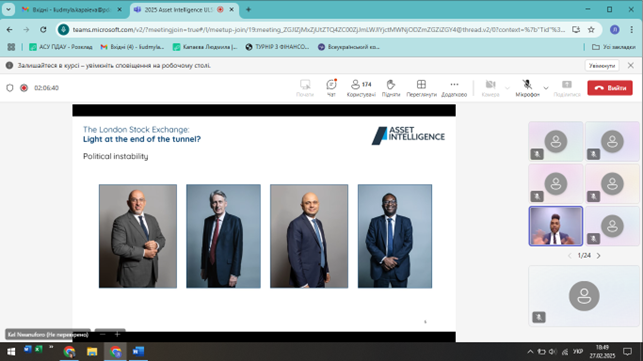Toggle the camera on

[490, 88]
